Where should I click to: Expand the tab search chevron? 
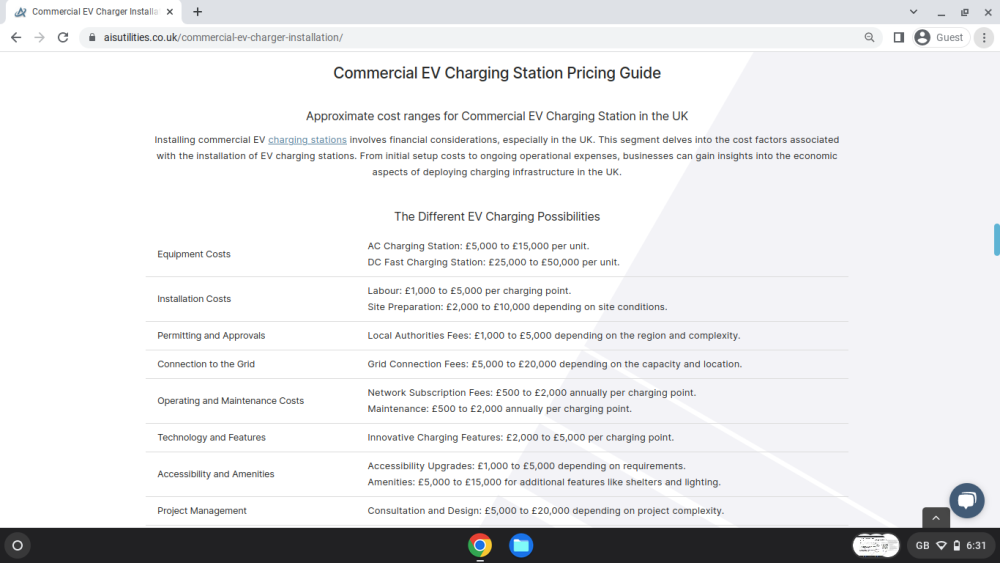click(913, 11)
